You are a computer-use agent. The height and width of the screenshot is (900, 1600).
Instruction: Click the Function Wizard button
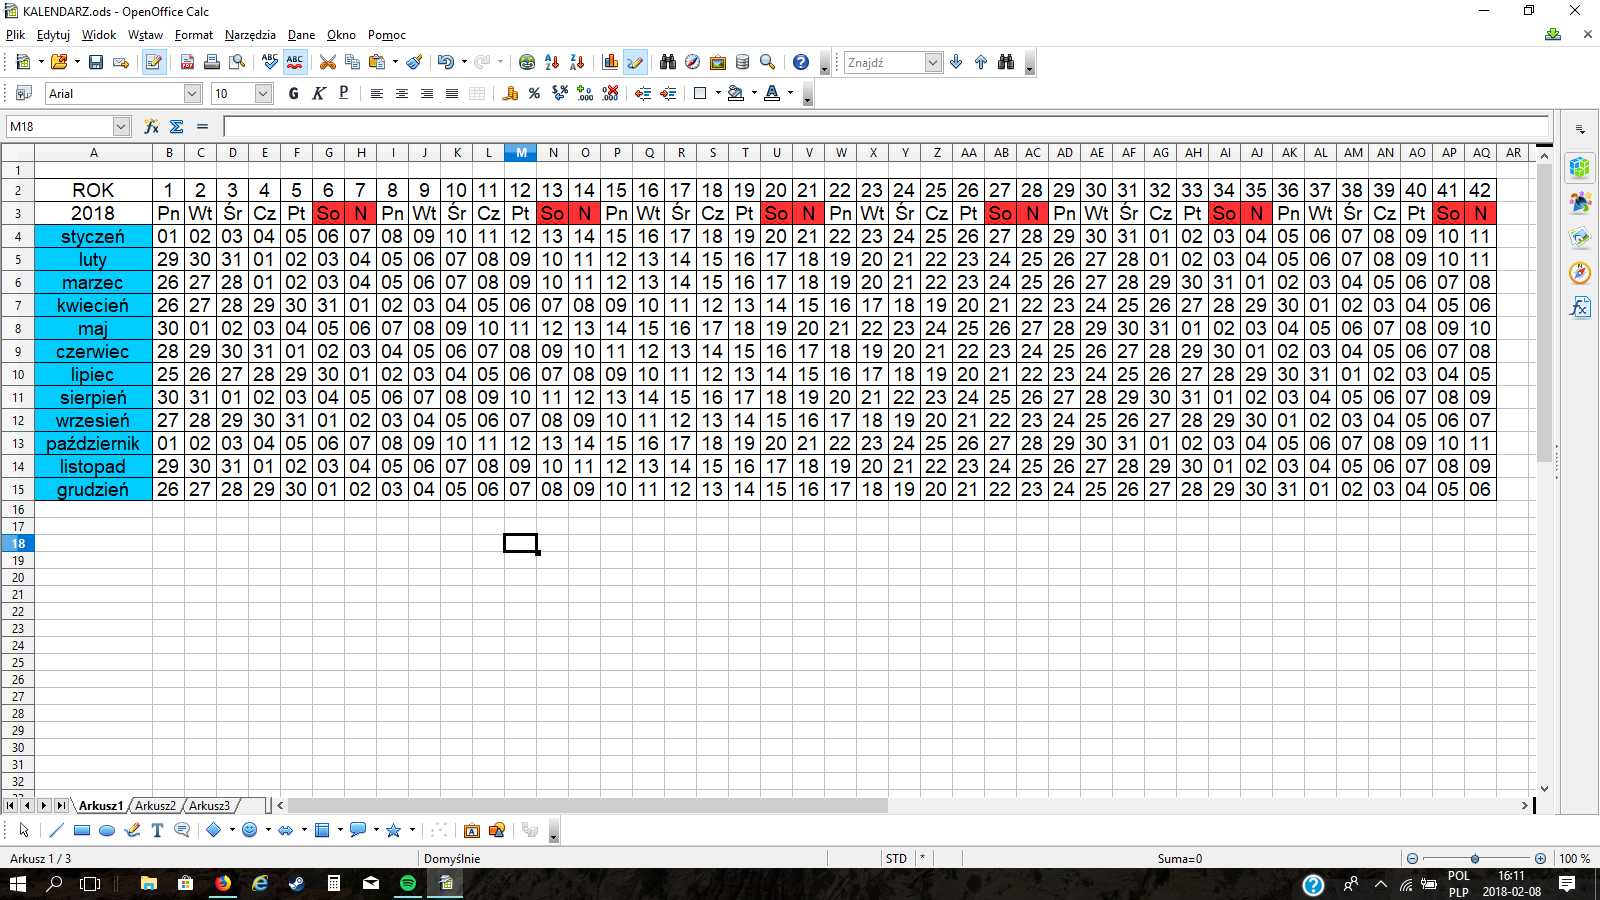[x=151, y=126]
